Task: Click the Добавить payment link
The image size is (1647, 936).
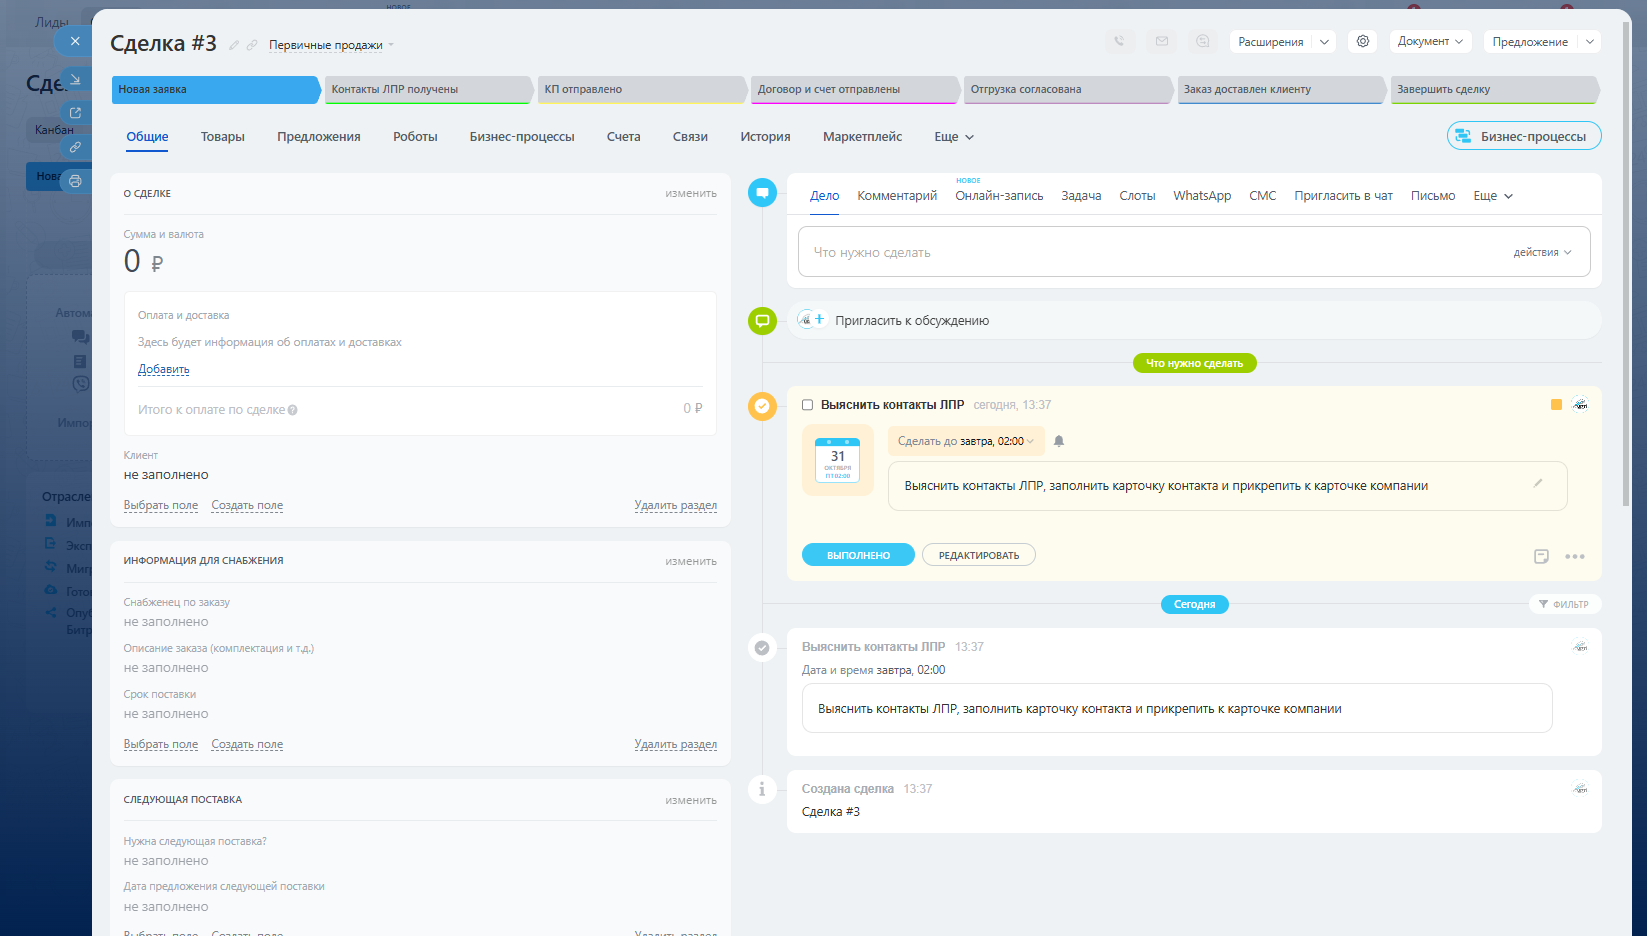Action: click(163, 369)
